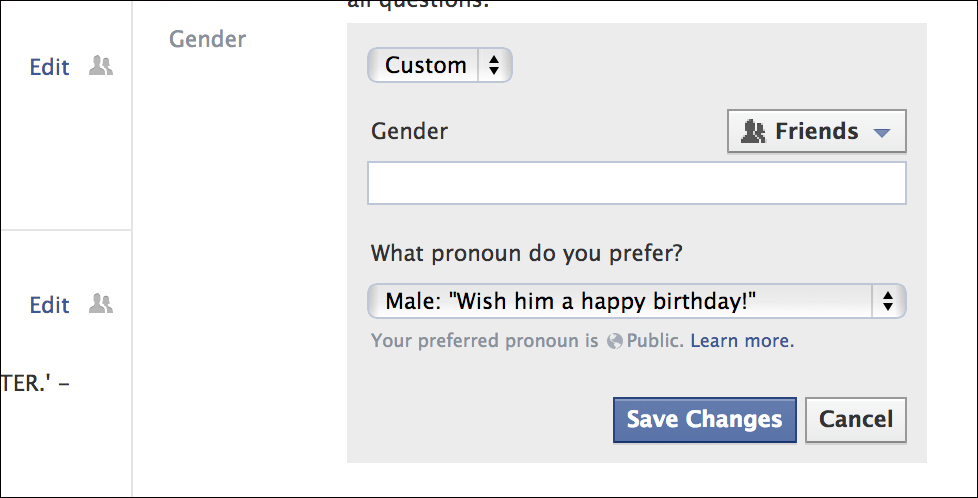This screenshot has height=498, width=978.
Task: Click the friends audience icon beside lower Edit
Action: (x=100, y=304)
